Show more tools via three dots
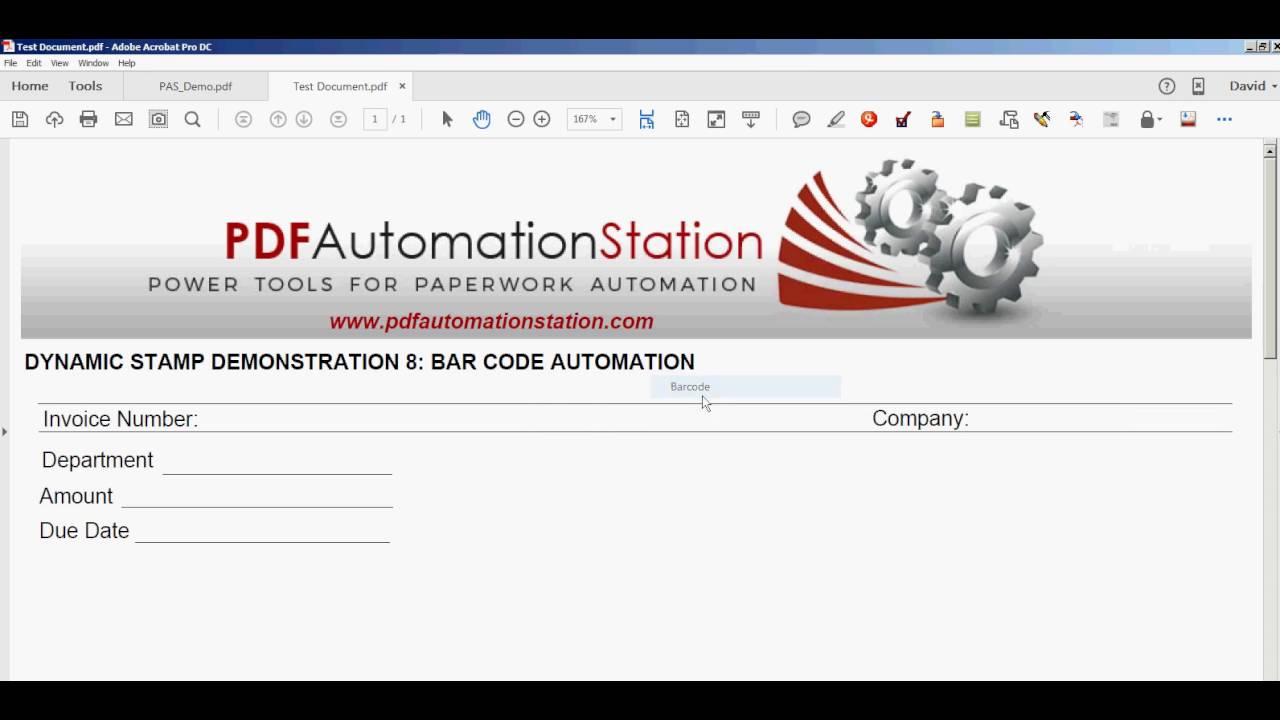The image size is (1280, 720). point(1224,119)
